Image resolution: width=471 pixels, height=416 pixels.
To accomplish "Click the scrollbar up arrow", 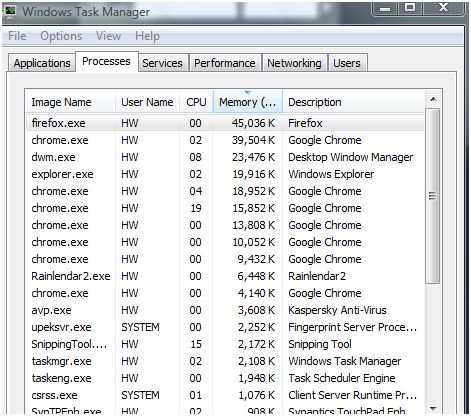I will 433,99.
